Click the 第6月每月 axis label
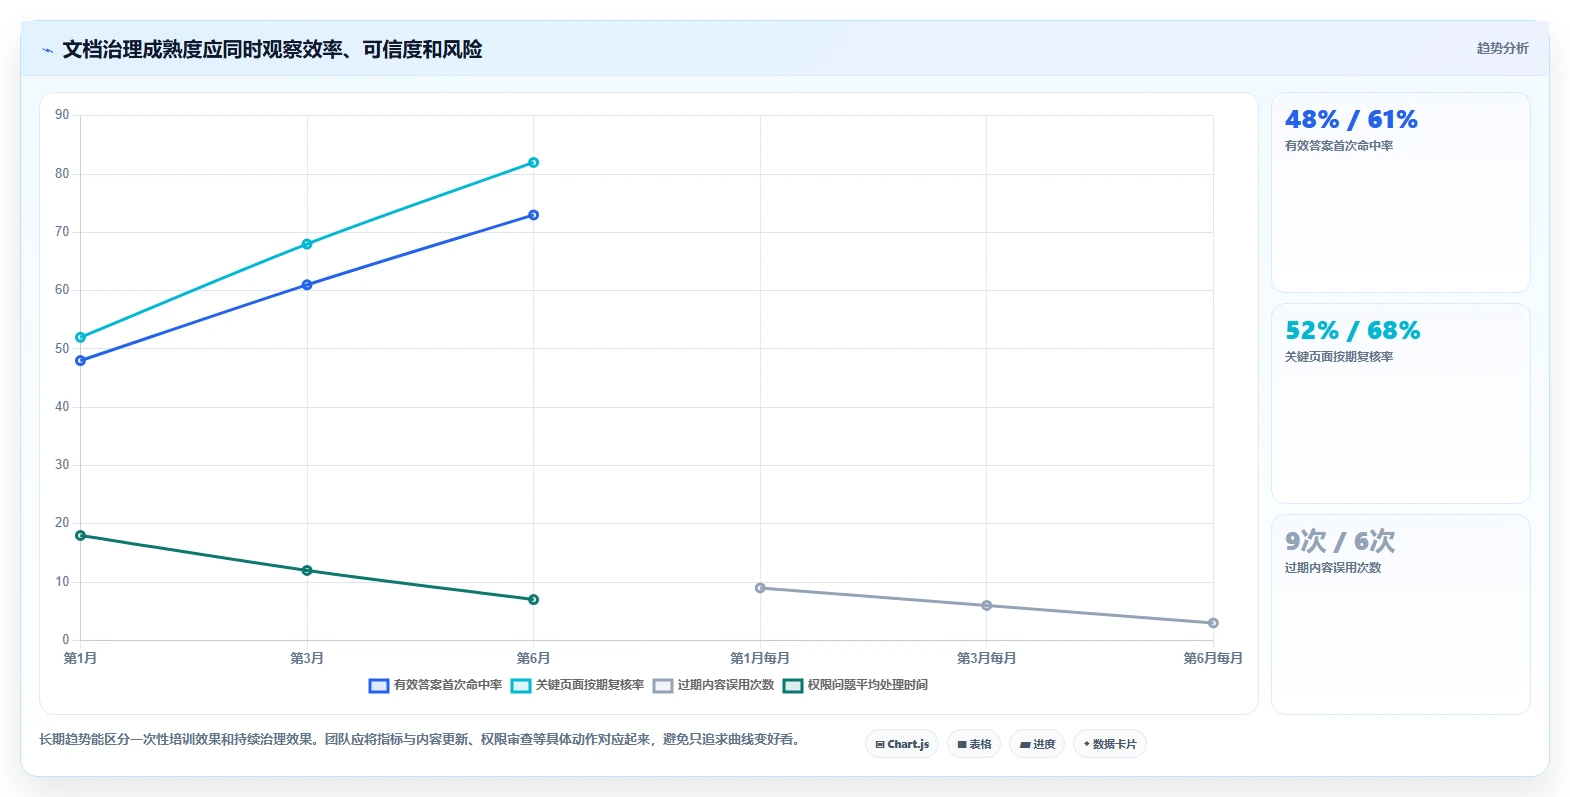Screen dimensions: 1570x797 pos(1213,658)
